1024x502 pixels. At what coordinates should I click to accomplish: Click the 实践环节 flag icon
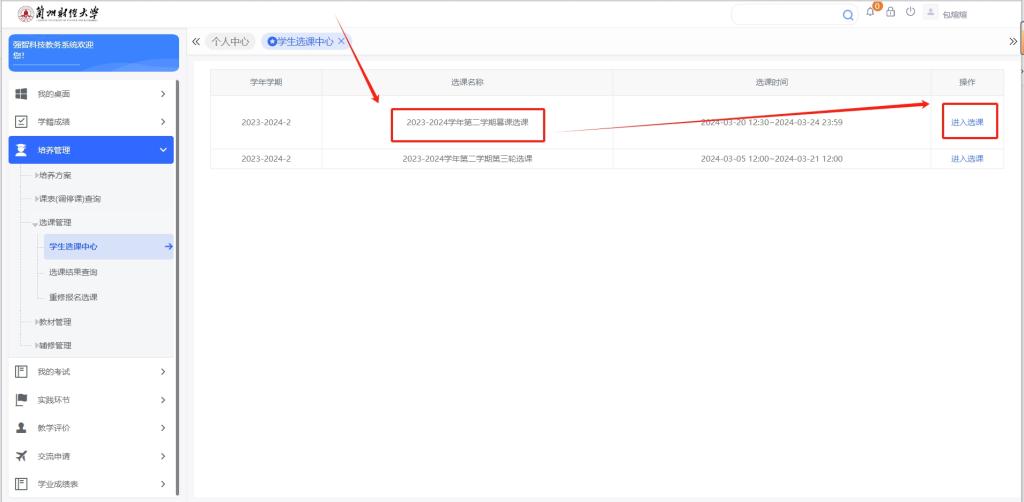point(21,400)
